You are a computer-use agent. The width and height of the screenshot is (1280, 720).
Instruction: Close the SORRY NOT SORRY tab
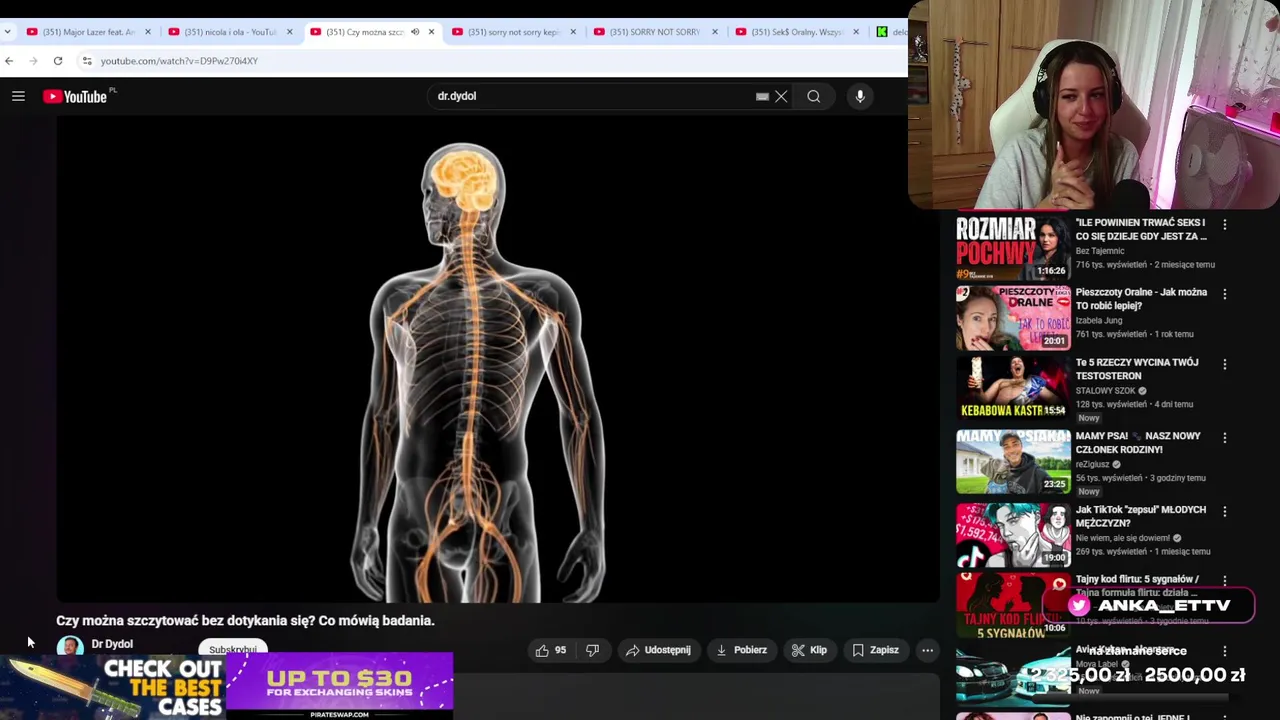coord(715,32)
